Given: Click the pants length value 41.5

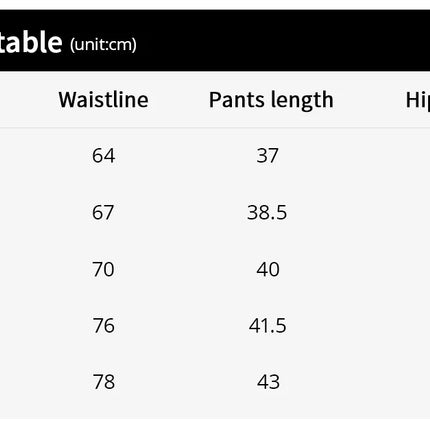Looking at the screenshot, I should 267,325.
